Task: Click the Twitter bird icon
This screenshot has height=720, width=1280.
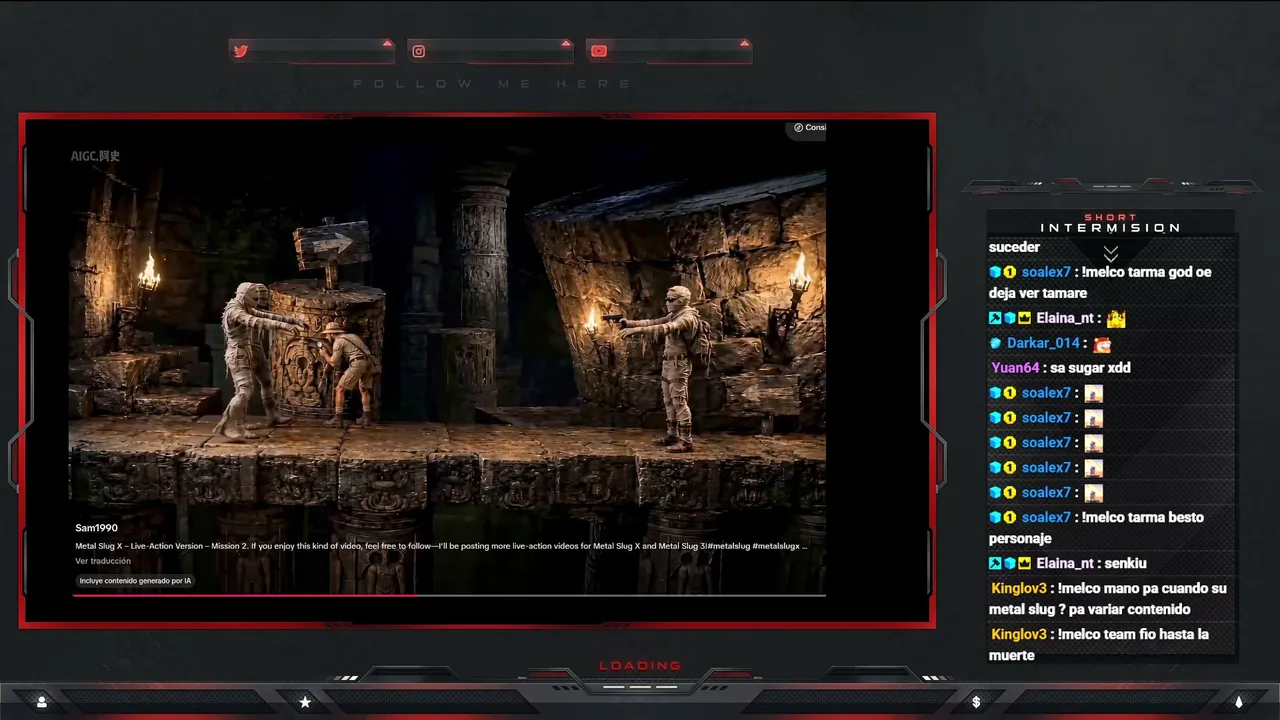Action: pos(240,51)
